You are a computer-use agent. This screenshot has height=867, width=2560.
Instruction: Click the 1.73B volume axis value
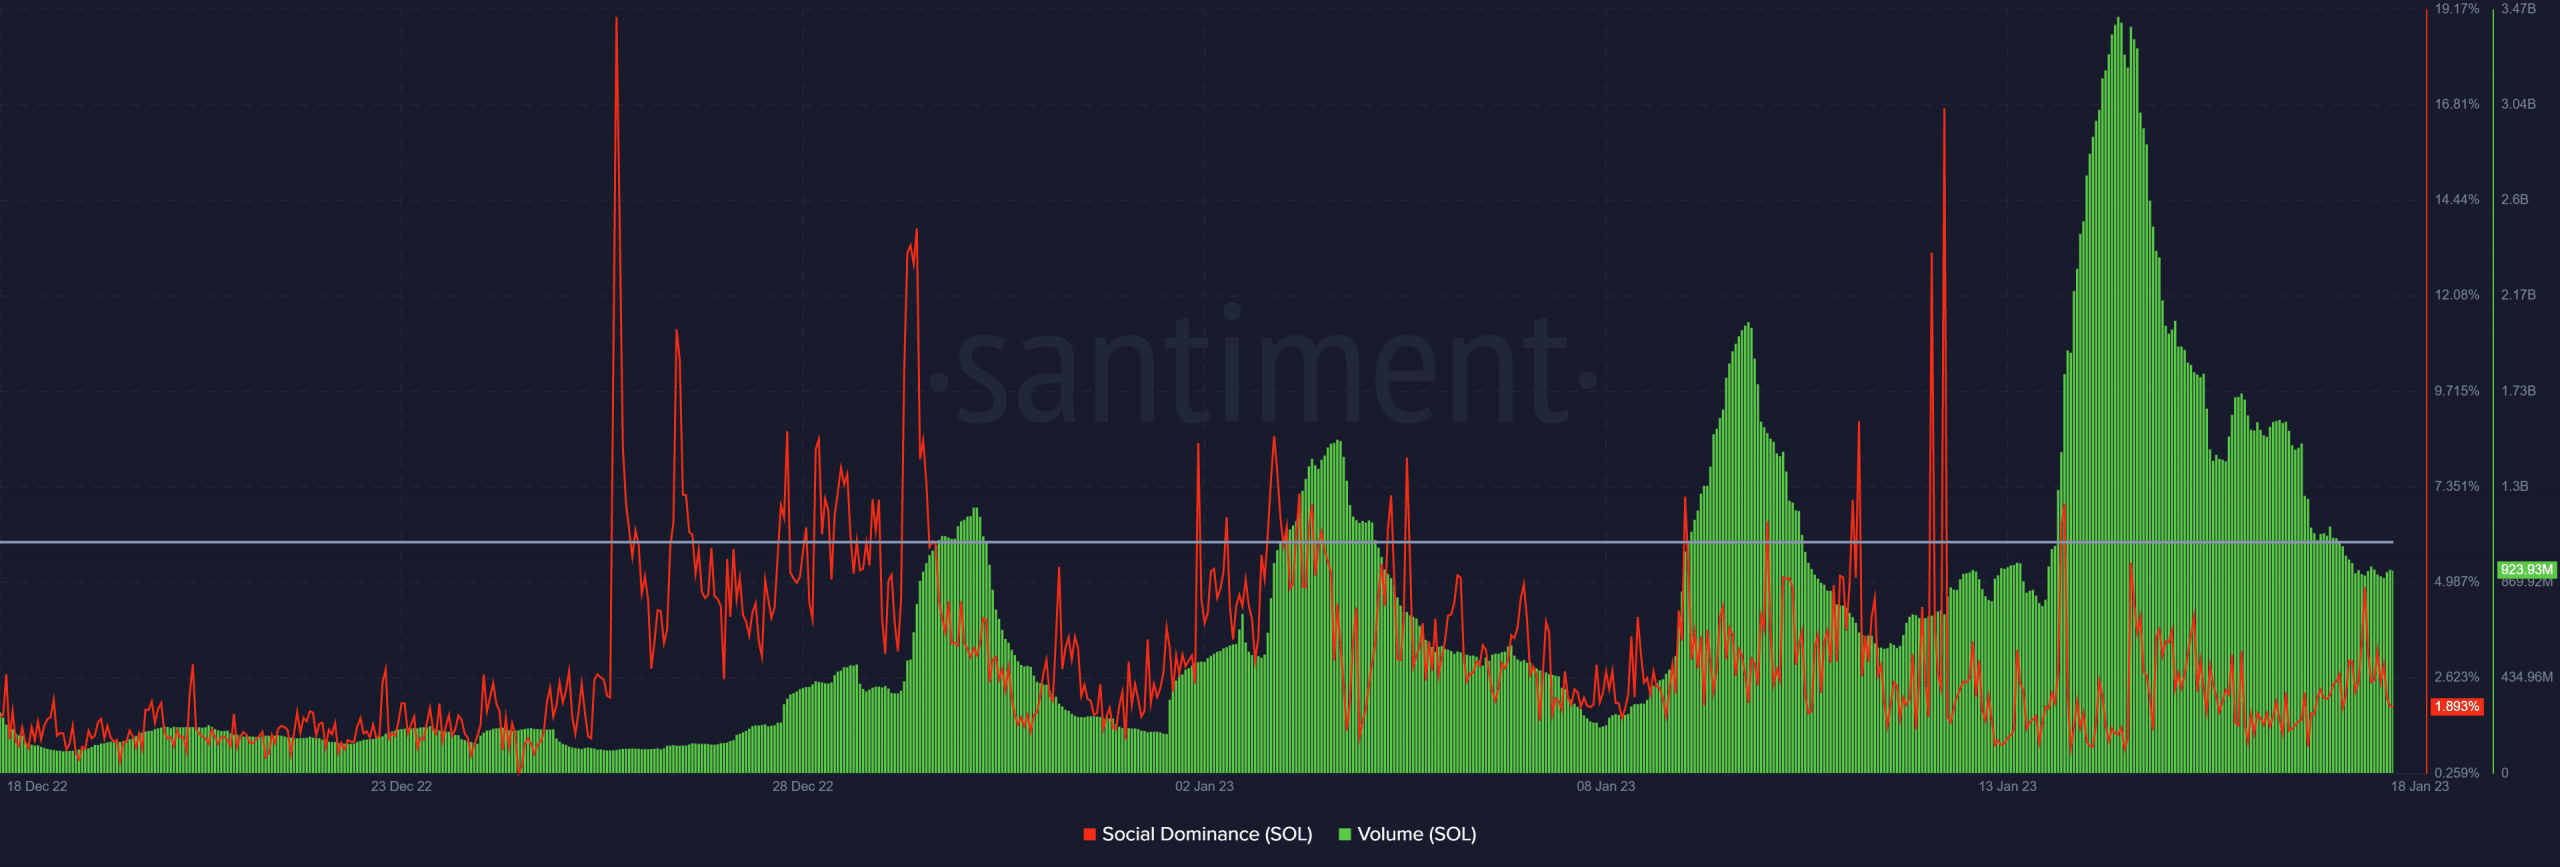[2518, 391]
